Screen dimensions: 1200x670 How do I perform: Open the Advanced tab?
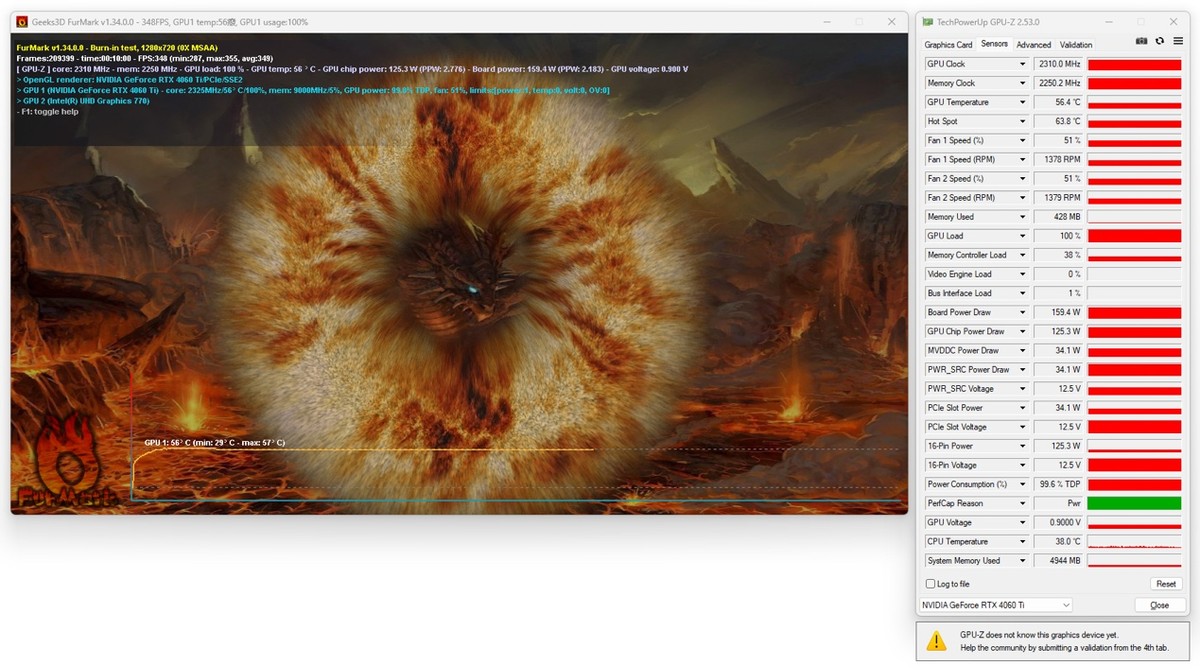[1033, 45]
